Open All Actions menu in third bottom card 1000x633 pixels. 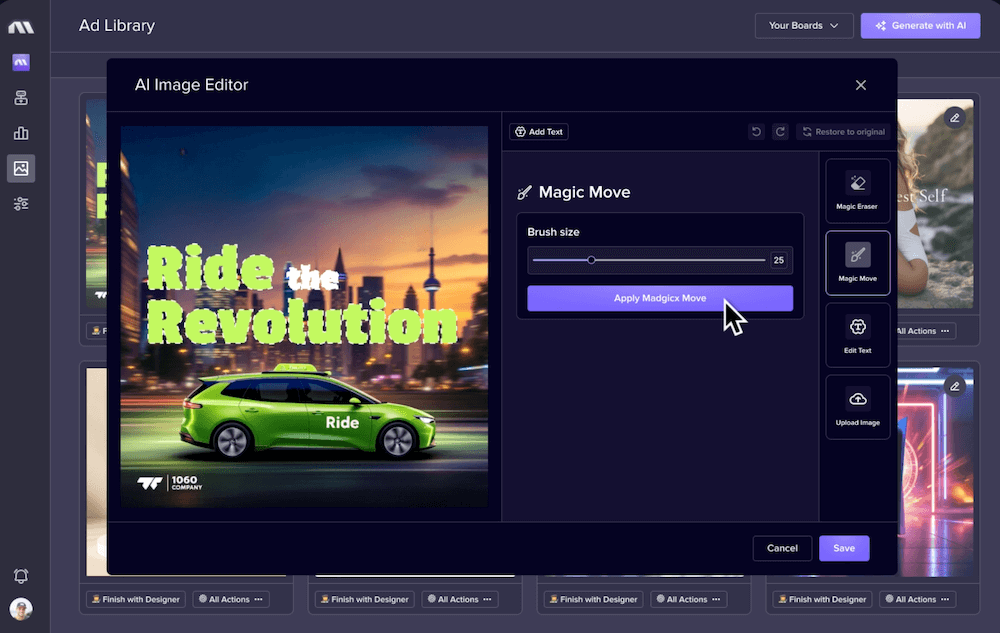pyautogui.click(x=688, y=599)
